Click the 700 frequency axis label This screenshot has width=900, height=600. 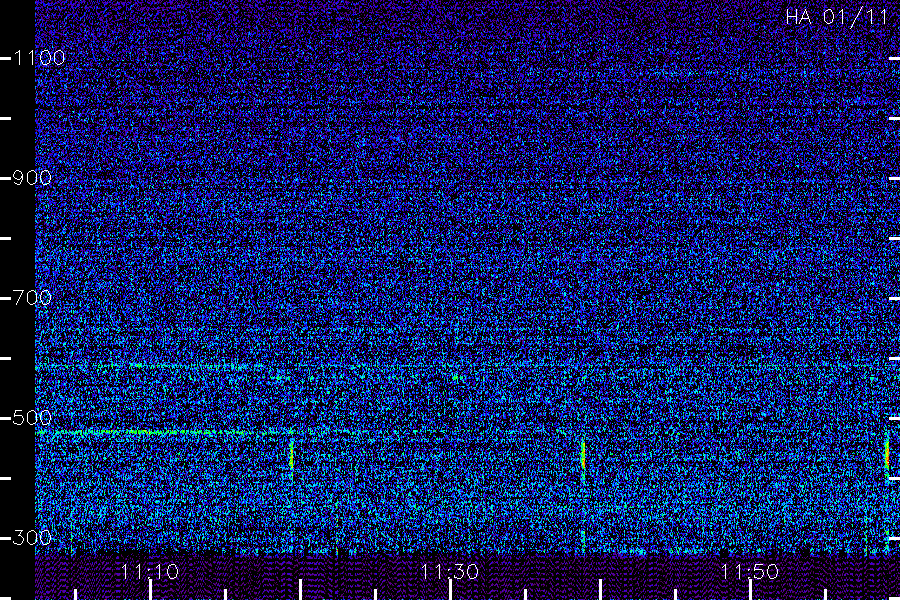[32, 297]
